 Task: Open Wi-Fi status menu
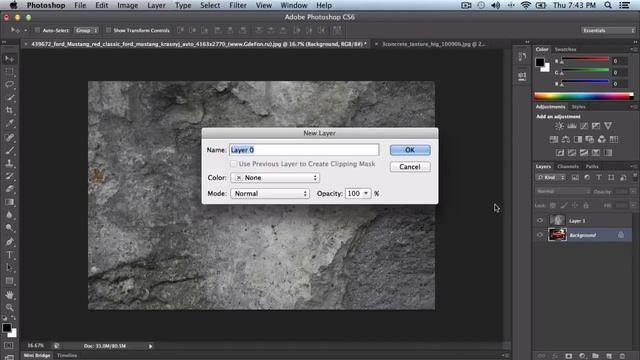point(526,5)
